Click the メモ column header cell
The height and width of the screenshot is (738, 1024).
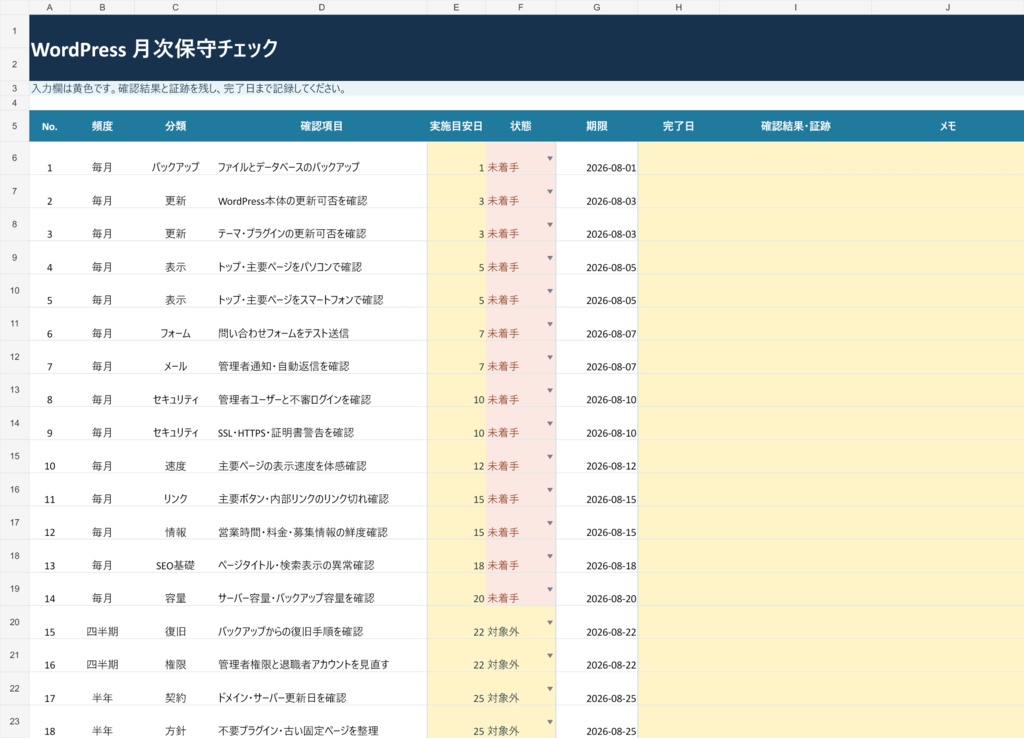(948, 126)
